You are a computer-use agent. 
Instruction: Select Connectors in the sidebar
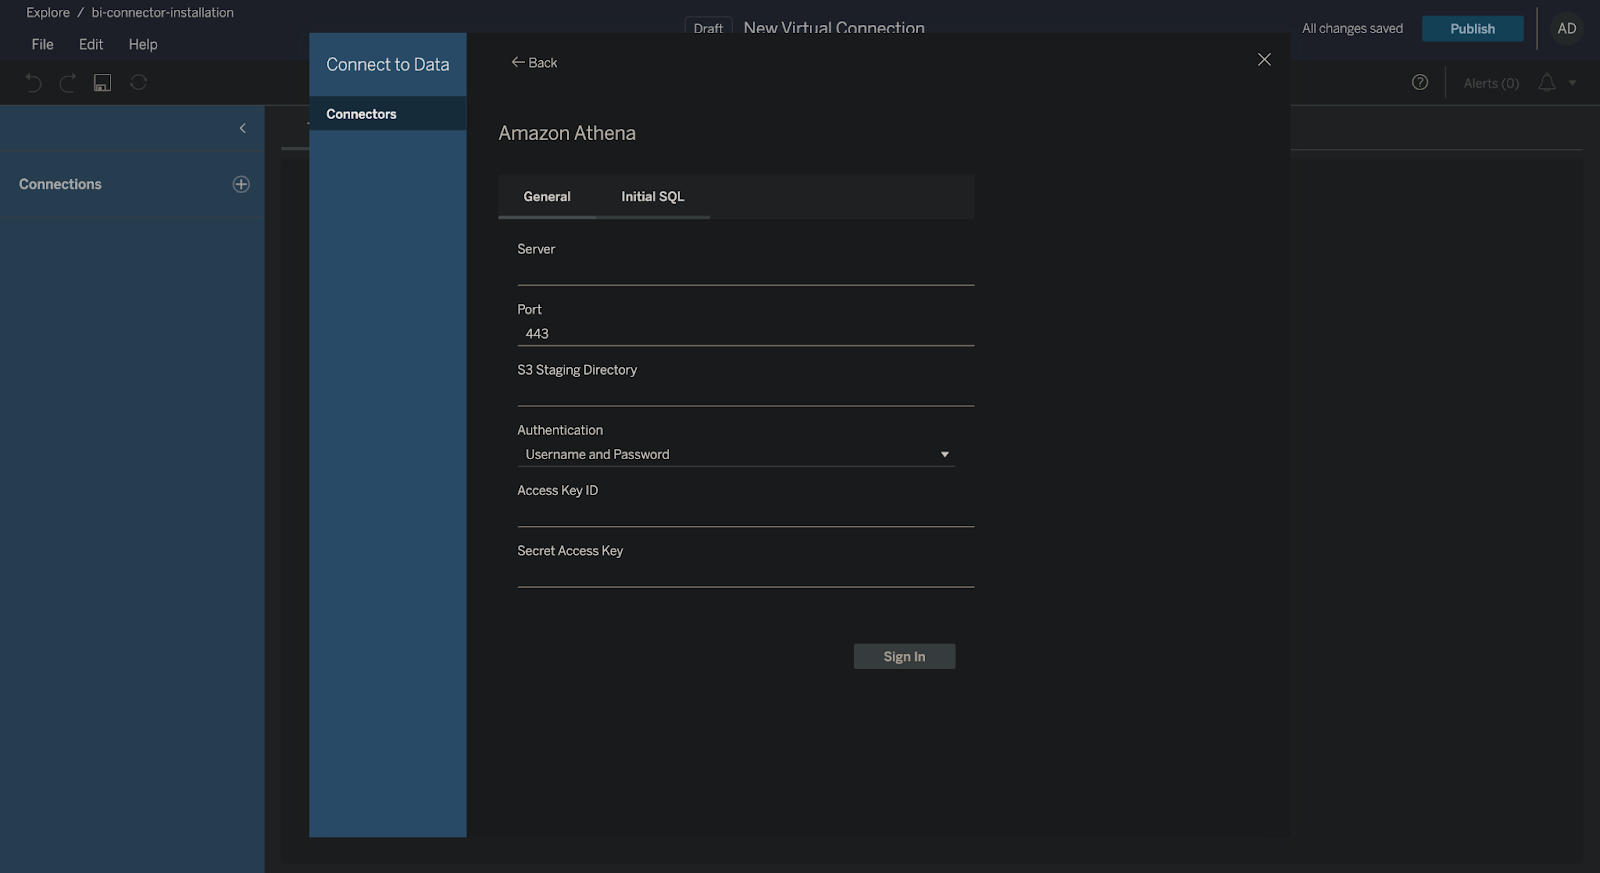[388, 114]
